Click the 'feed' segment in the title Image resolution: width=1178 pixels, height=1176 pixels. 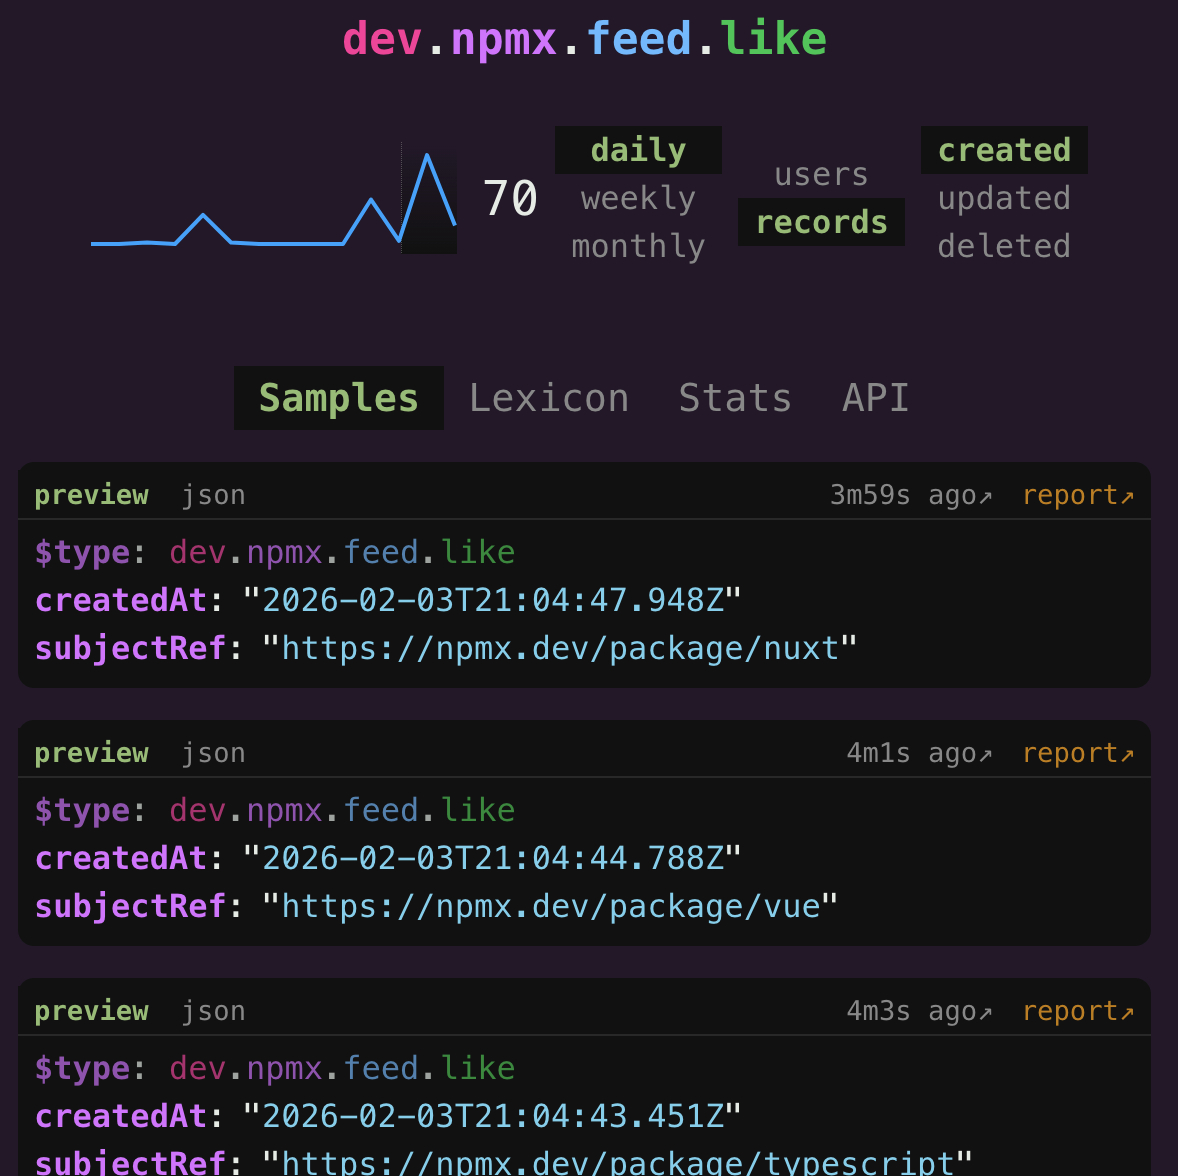tap(638, 39)
